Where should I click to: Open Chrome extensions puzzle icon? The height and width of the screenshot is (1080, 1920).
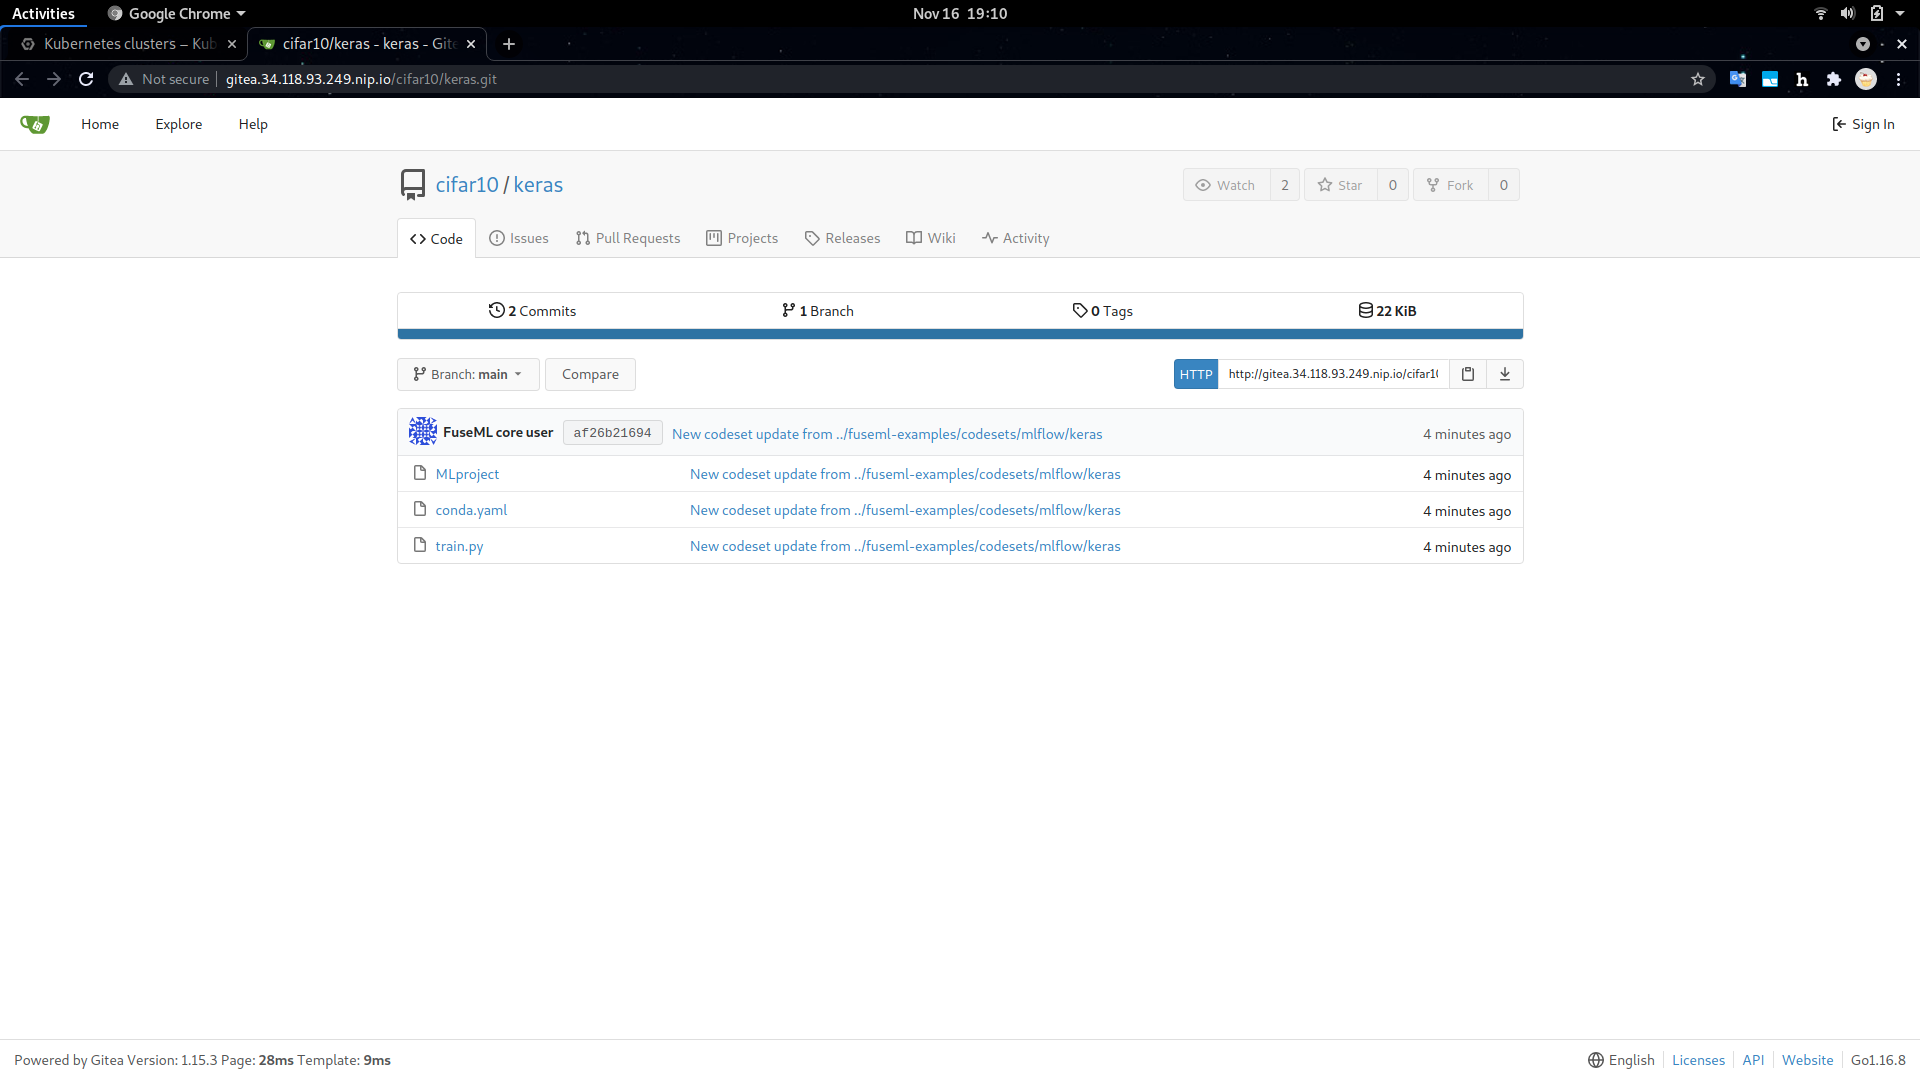1834,79
